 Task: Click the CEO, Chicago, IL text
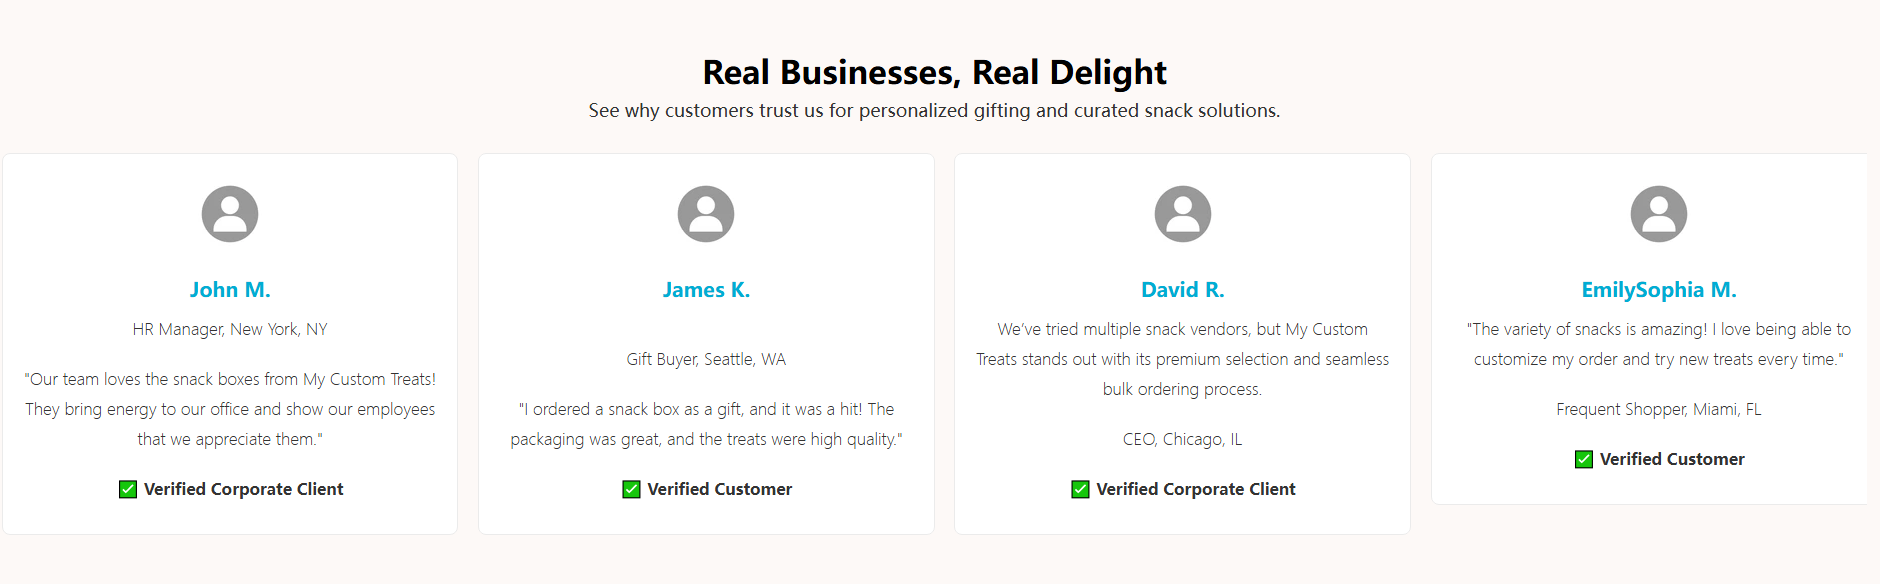[1182, 439]
